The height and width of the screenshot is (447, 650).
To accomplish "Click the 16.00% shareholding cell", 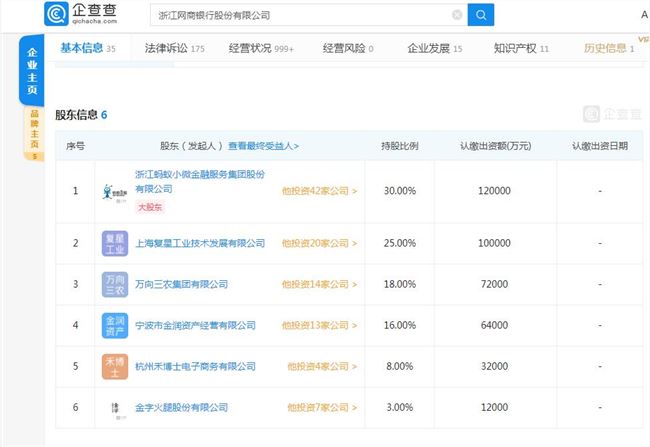I will pos(400,326).
